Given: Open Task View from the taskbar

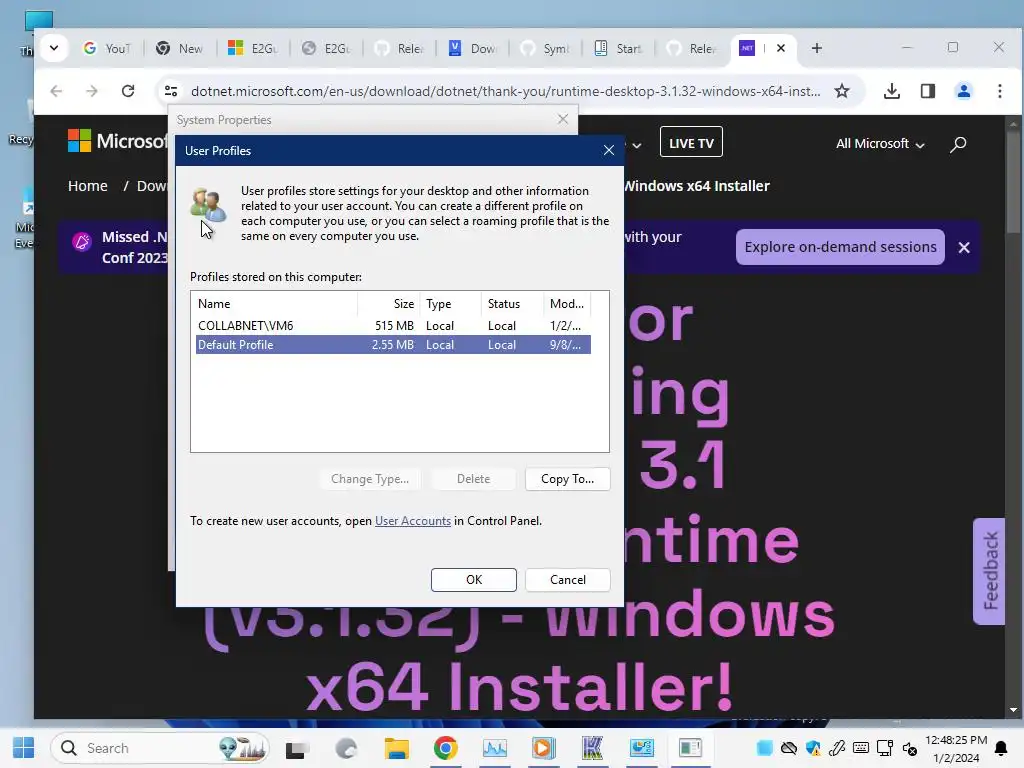Looking at the screenshot, I should [x=297, y=748].
